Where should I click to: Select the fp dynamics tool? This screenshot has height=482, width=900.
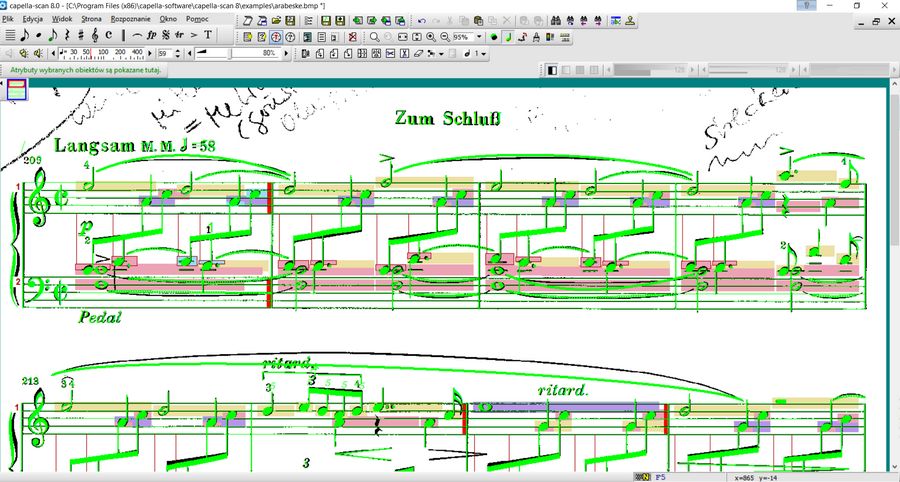(x=152, y=35)
